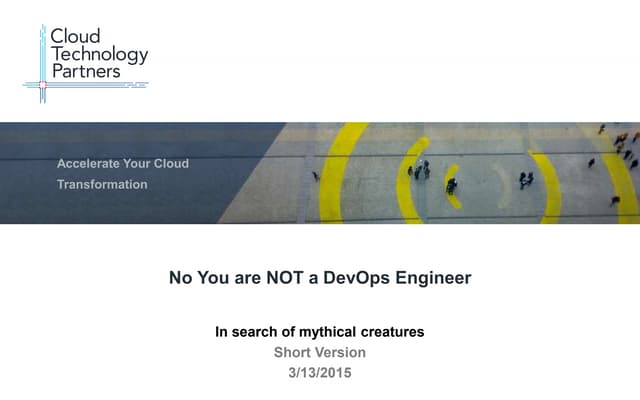Click the pair of people right of center
Viewport: 640px width, 400px height.
(525, 180)
